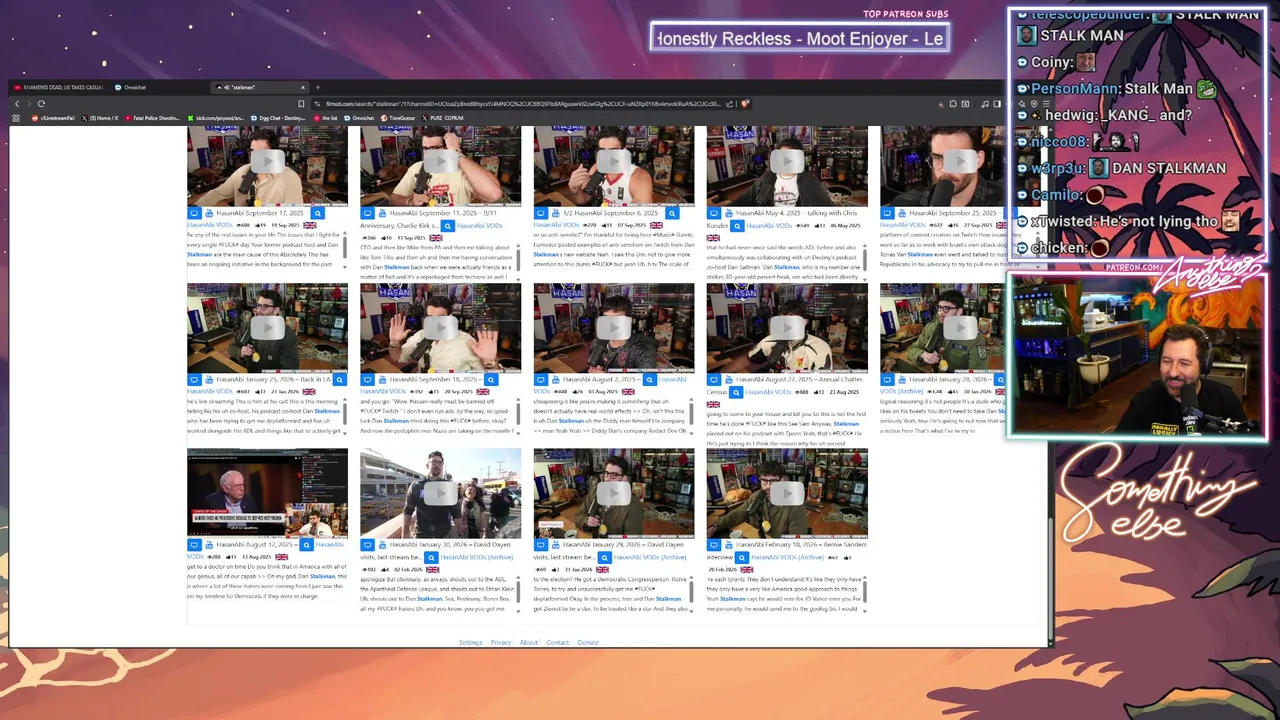Click the browser back arrow

pyautogui.click(x=17, y=104)
